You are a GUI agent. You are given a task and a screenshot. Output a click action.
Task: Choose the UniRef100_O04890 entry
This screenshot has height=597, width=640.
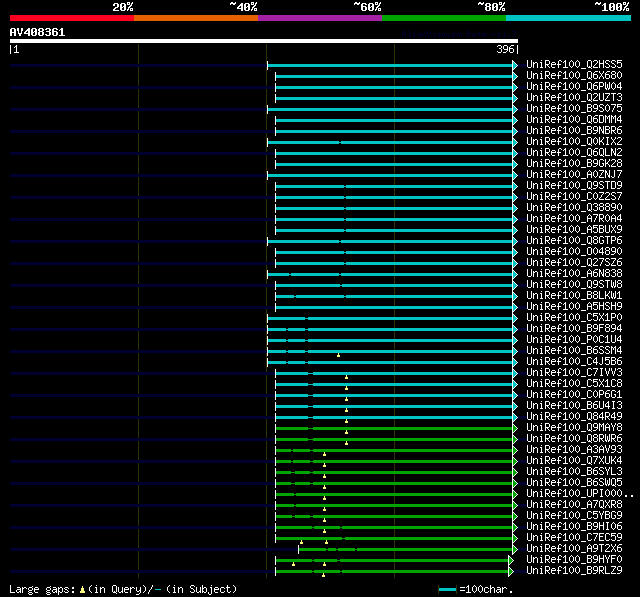coord(574,252)
